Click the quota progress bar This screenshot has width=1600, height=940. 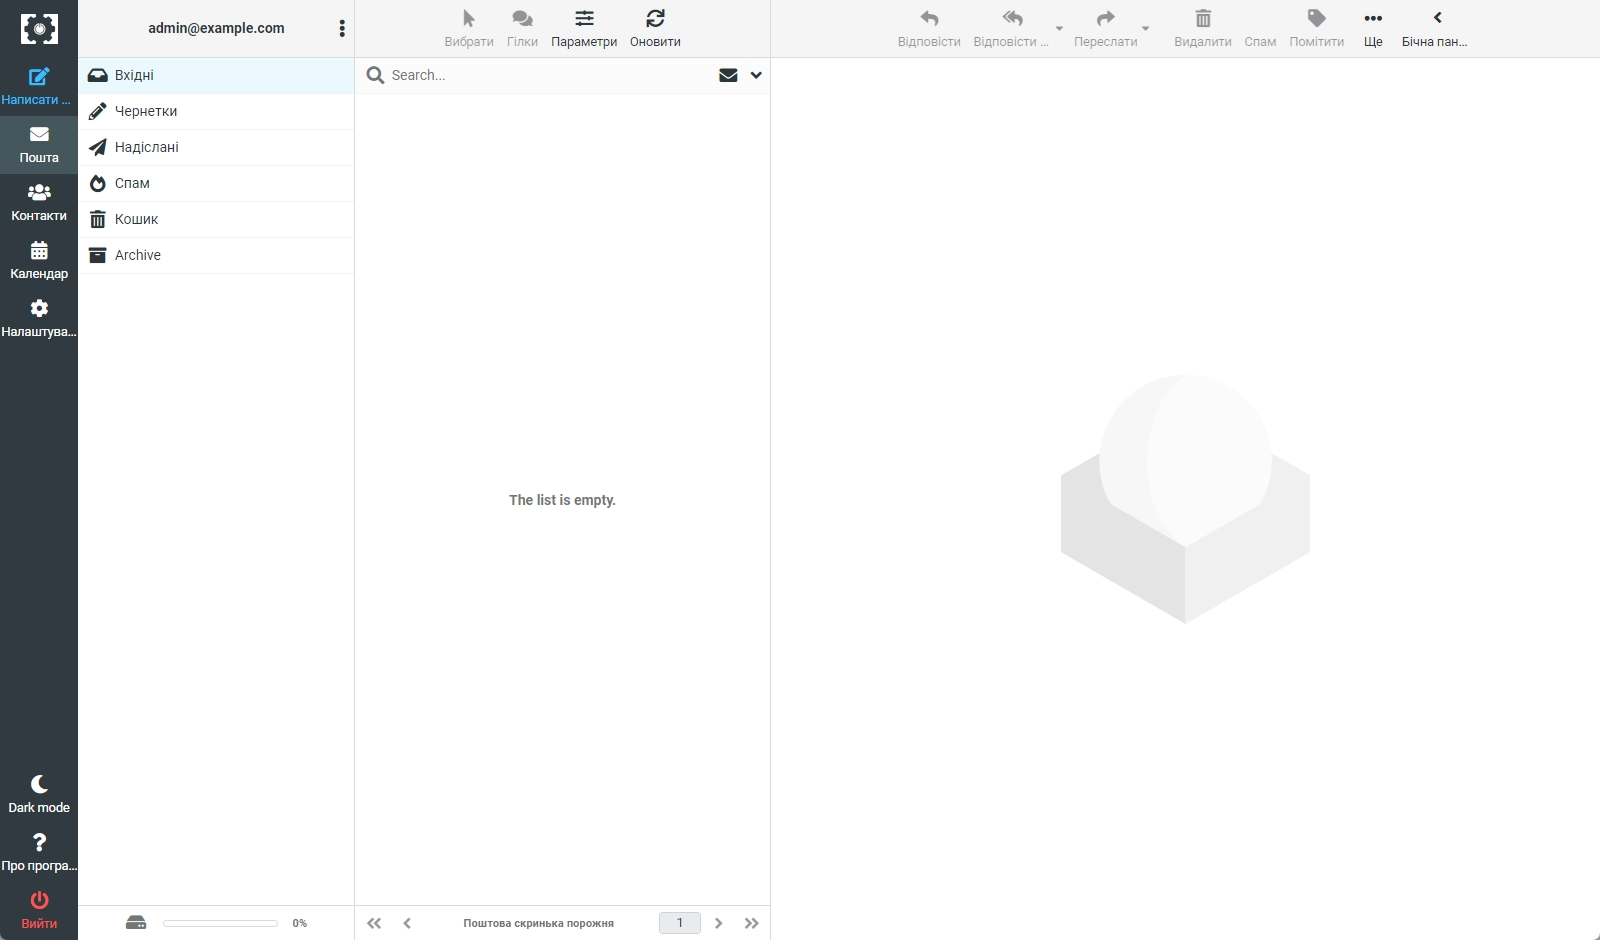pyautogui.click(x=220, y=923)
